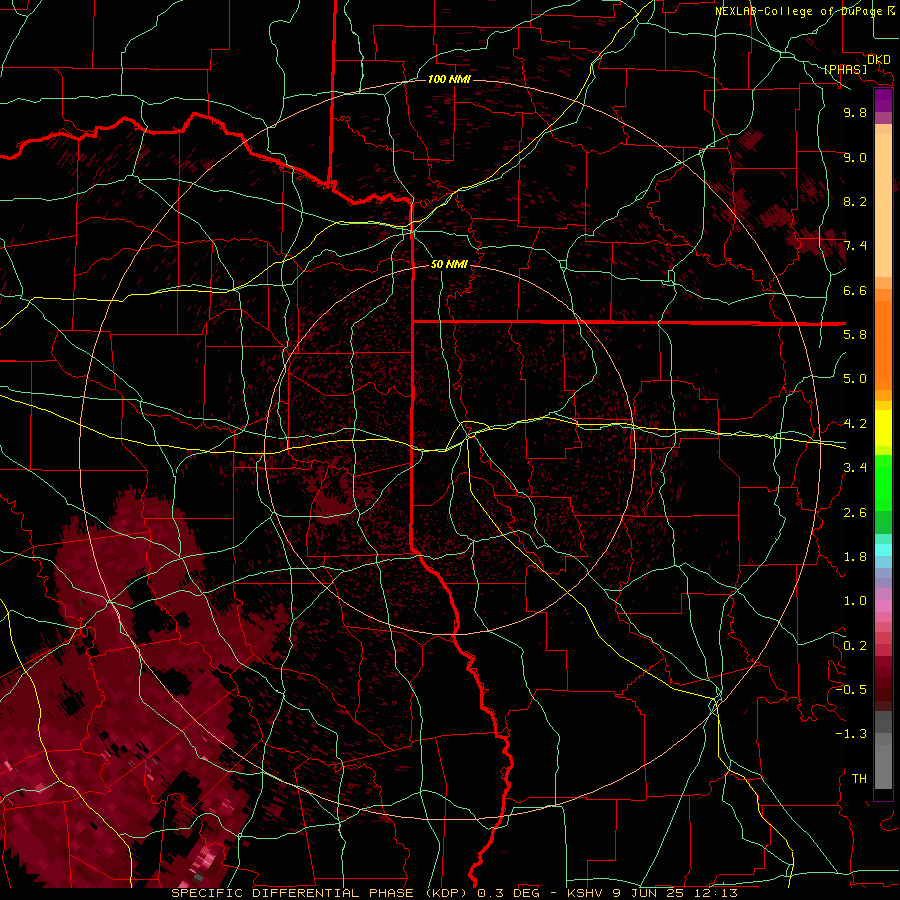Click the bright green segment of the color bar
The width and height of the screenshot is (900, 900).
pos(883,483)
